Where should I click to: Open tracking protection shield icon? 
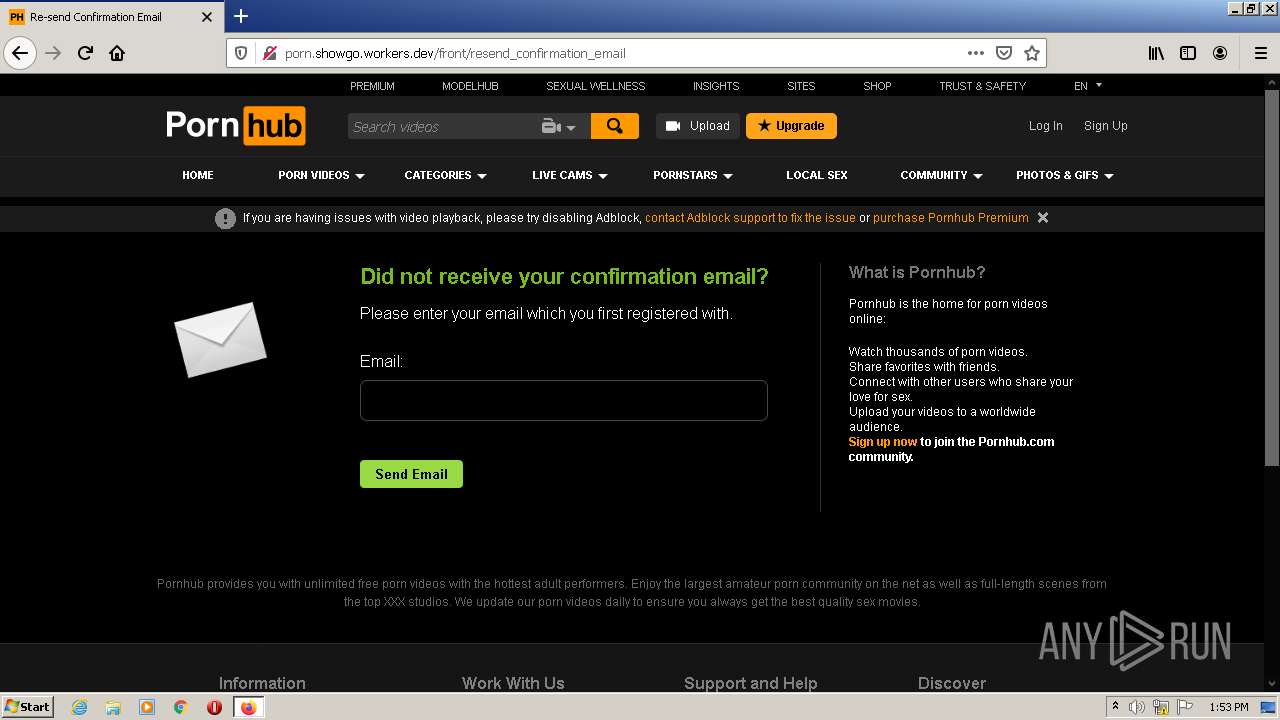coord(241,53)
